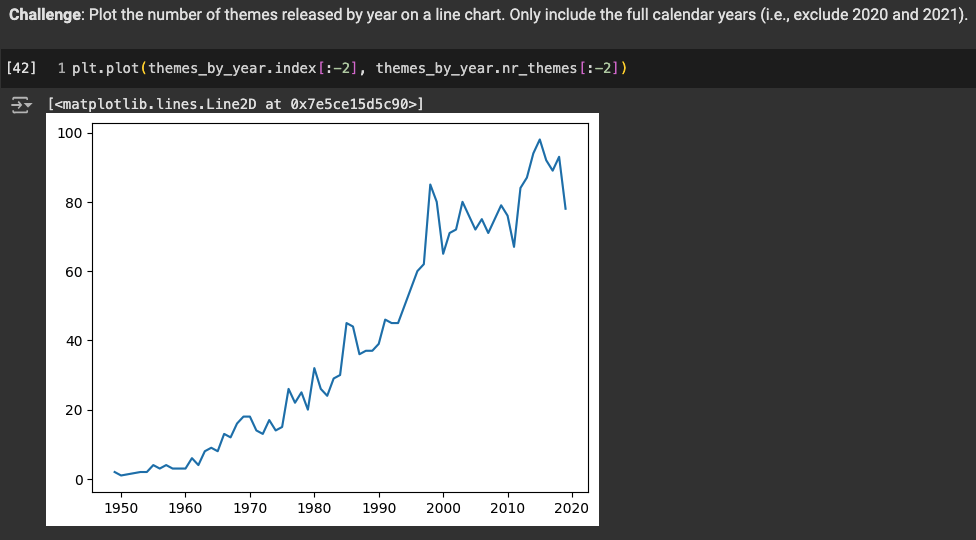Image resolution: width=976 pixels, height=540 pixels.
Task: Click the bold Challenge heading word
Action: pos(43,15)
